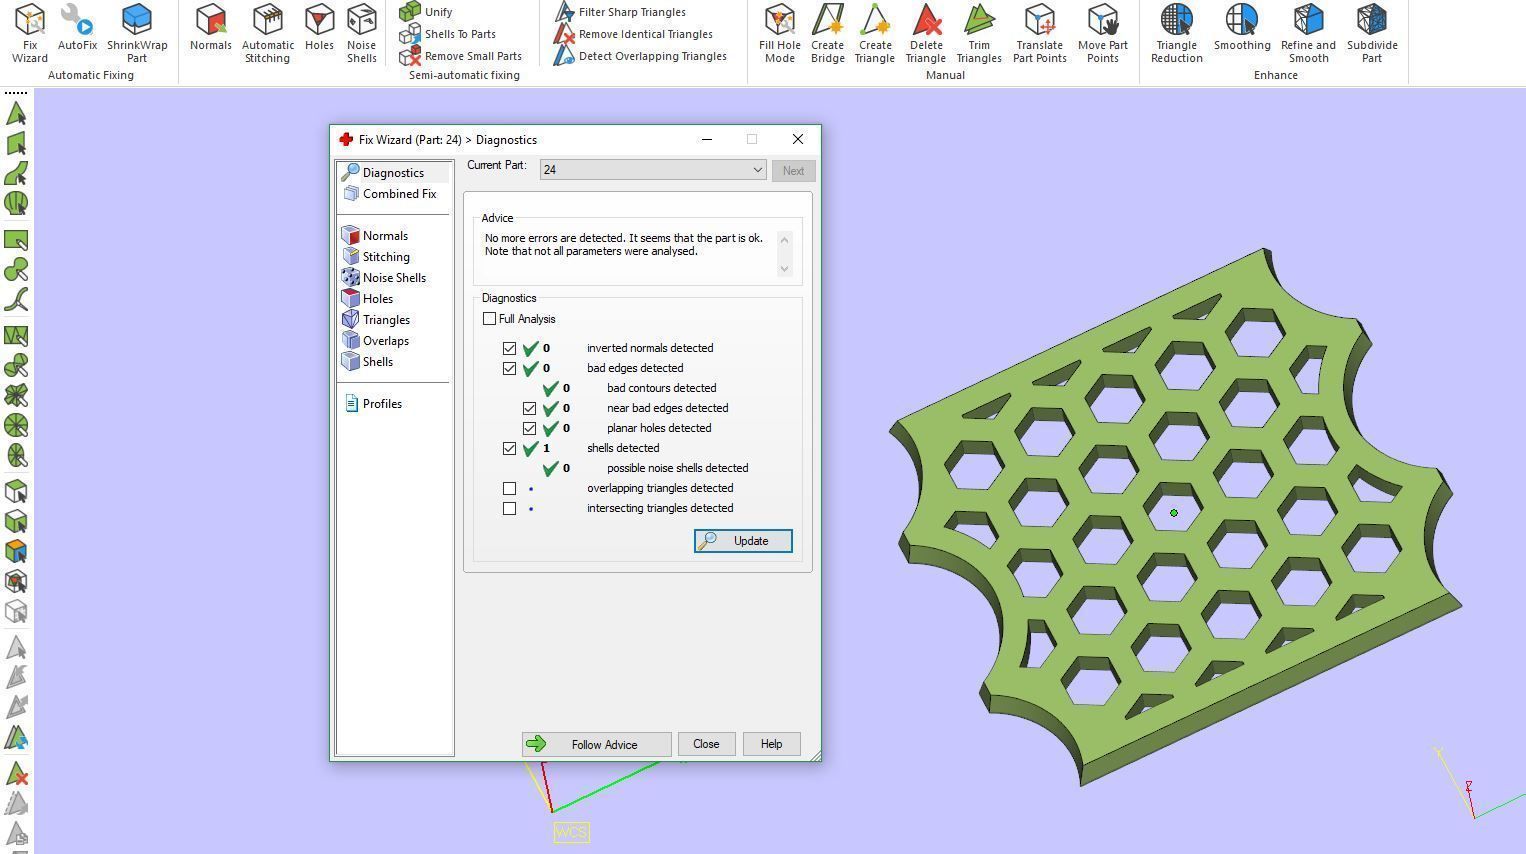The height and width of the screenshot is (854, 1526).
Task: Click the yellow WCS label in viewport
Action: 571,832
